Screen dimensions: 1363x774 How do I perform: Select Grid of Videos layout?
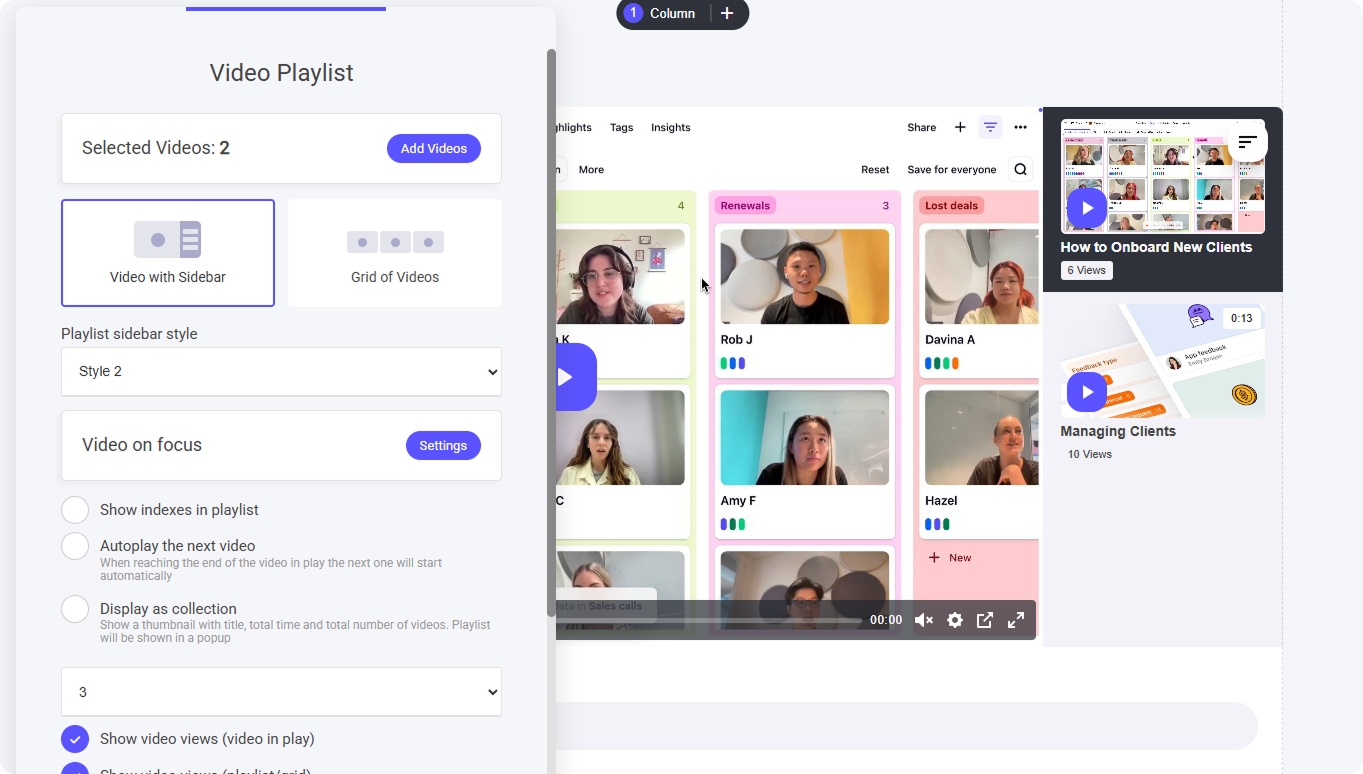pos(395,253)
